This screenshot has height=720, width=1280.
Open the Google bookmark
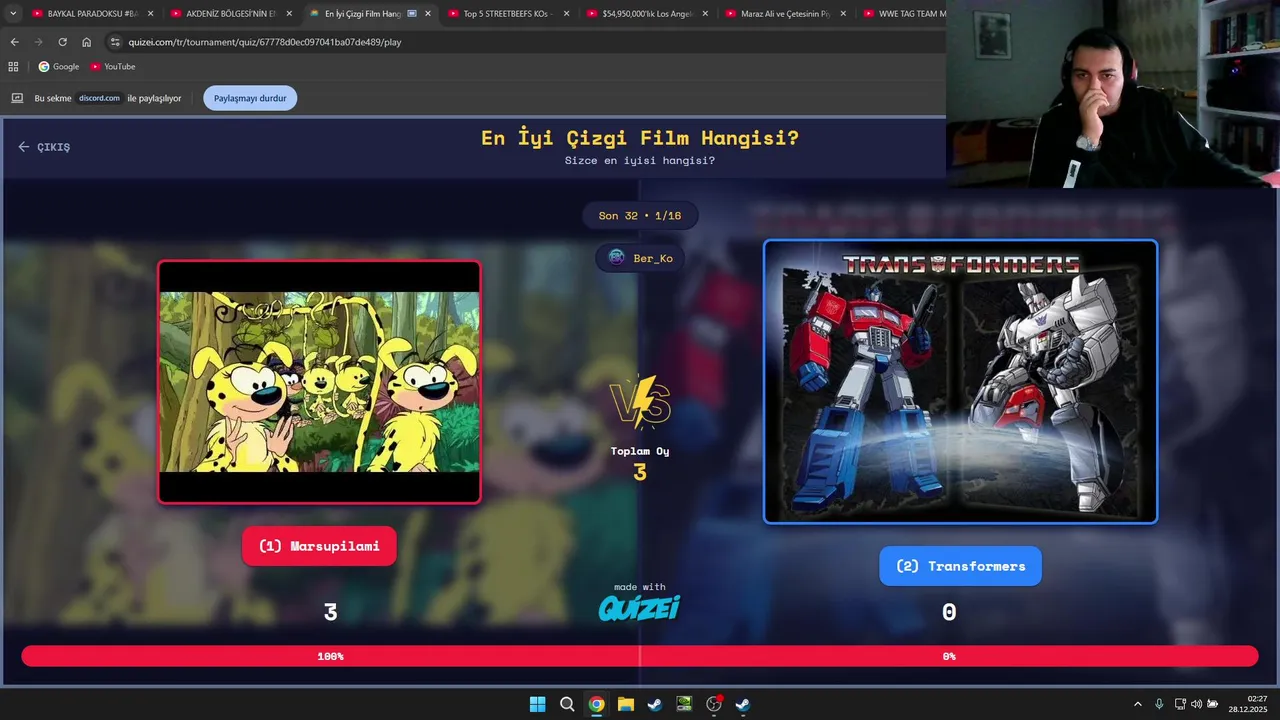coord(59,66)
